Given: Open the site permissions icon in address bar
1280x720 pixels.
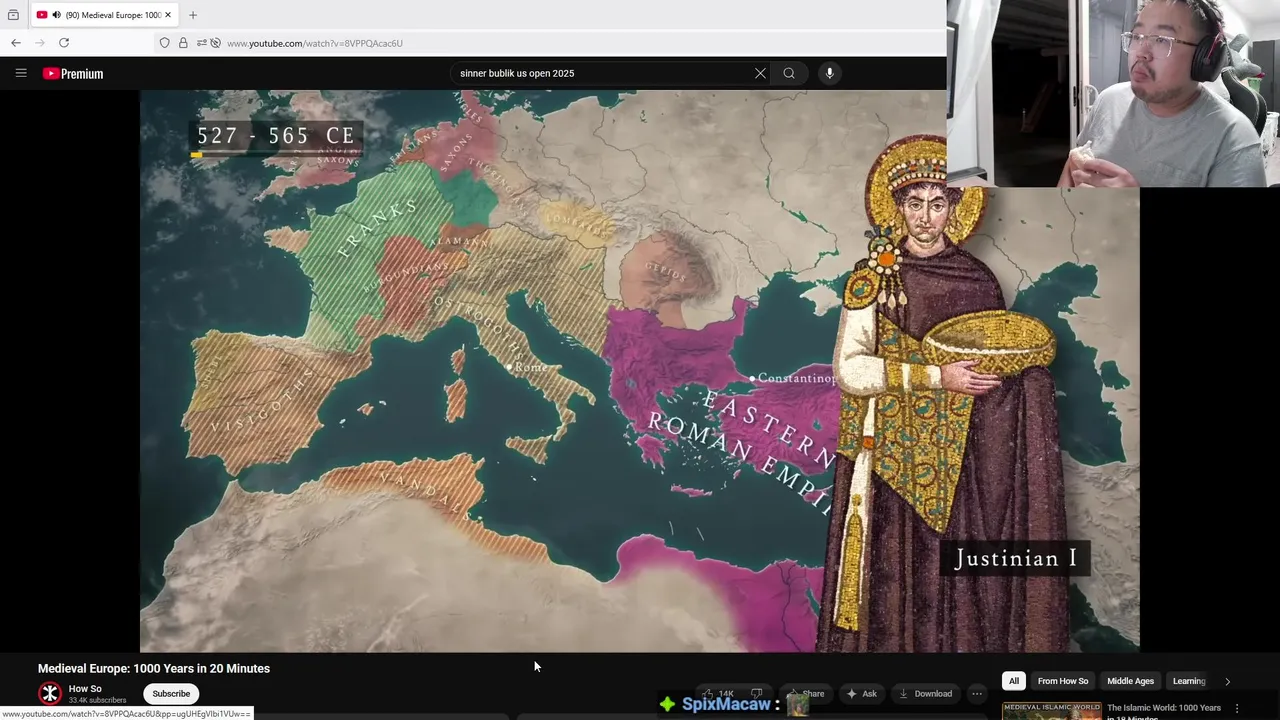Looking at the screenshot, I should [202, 43].
